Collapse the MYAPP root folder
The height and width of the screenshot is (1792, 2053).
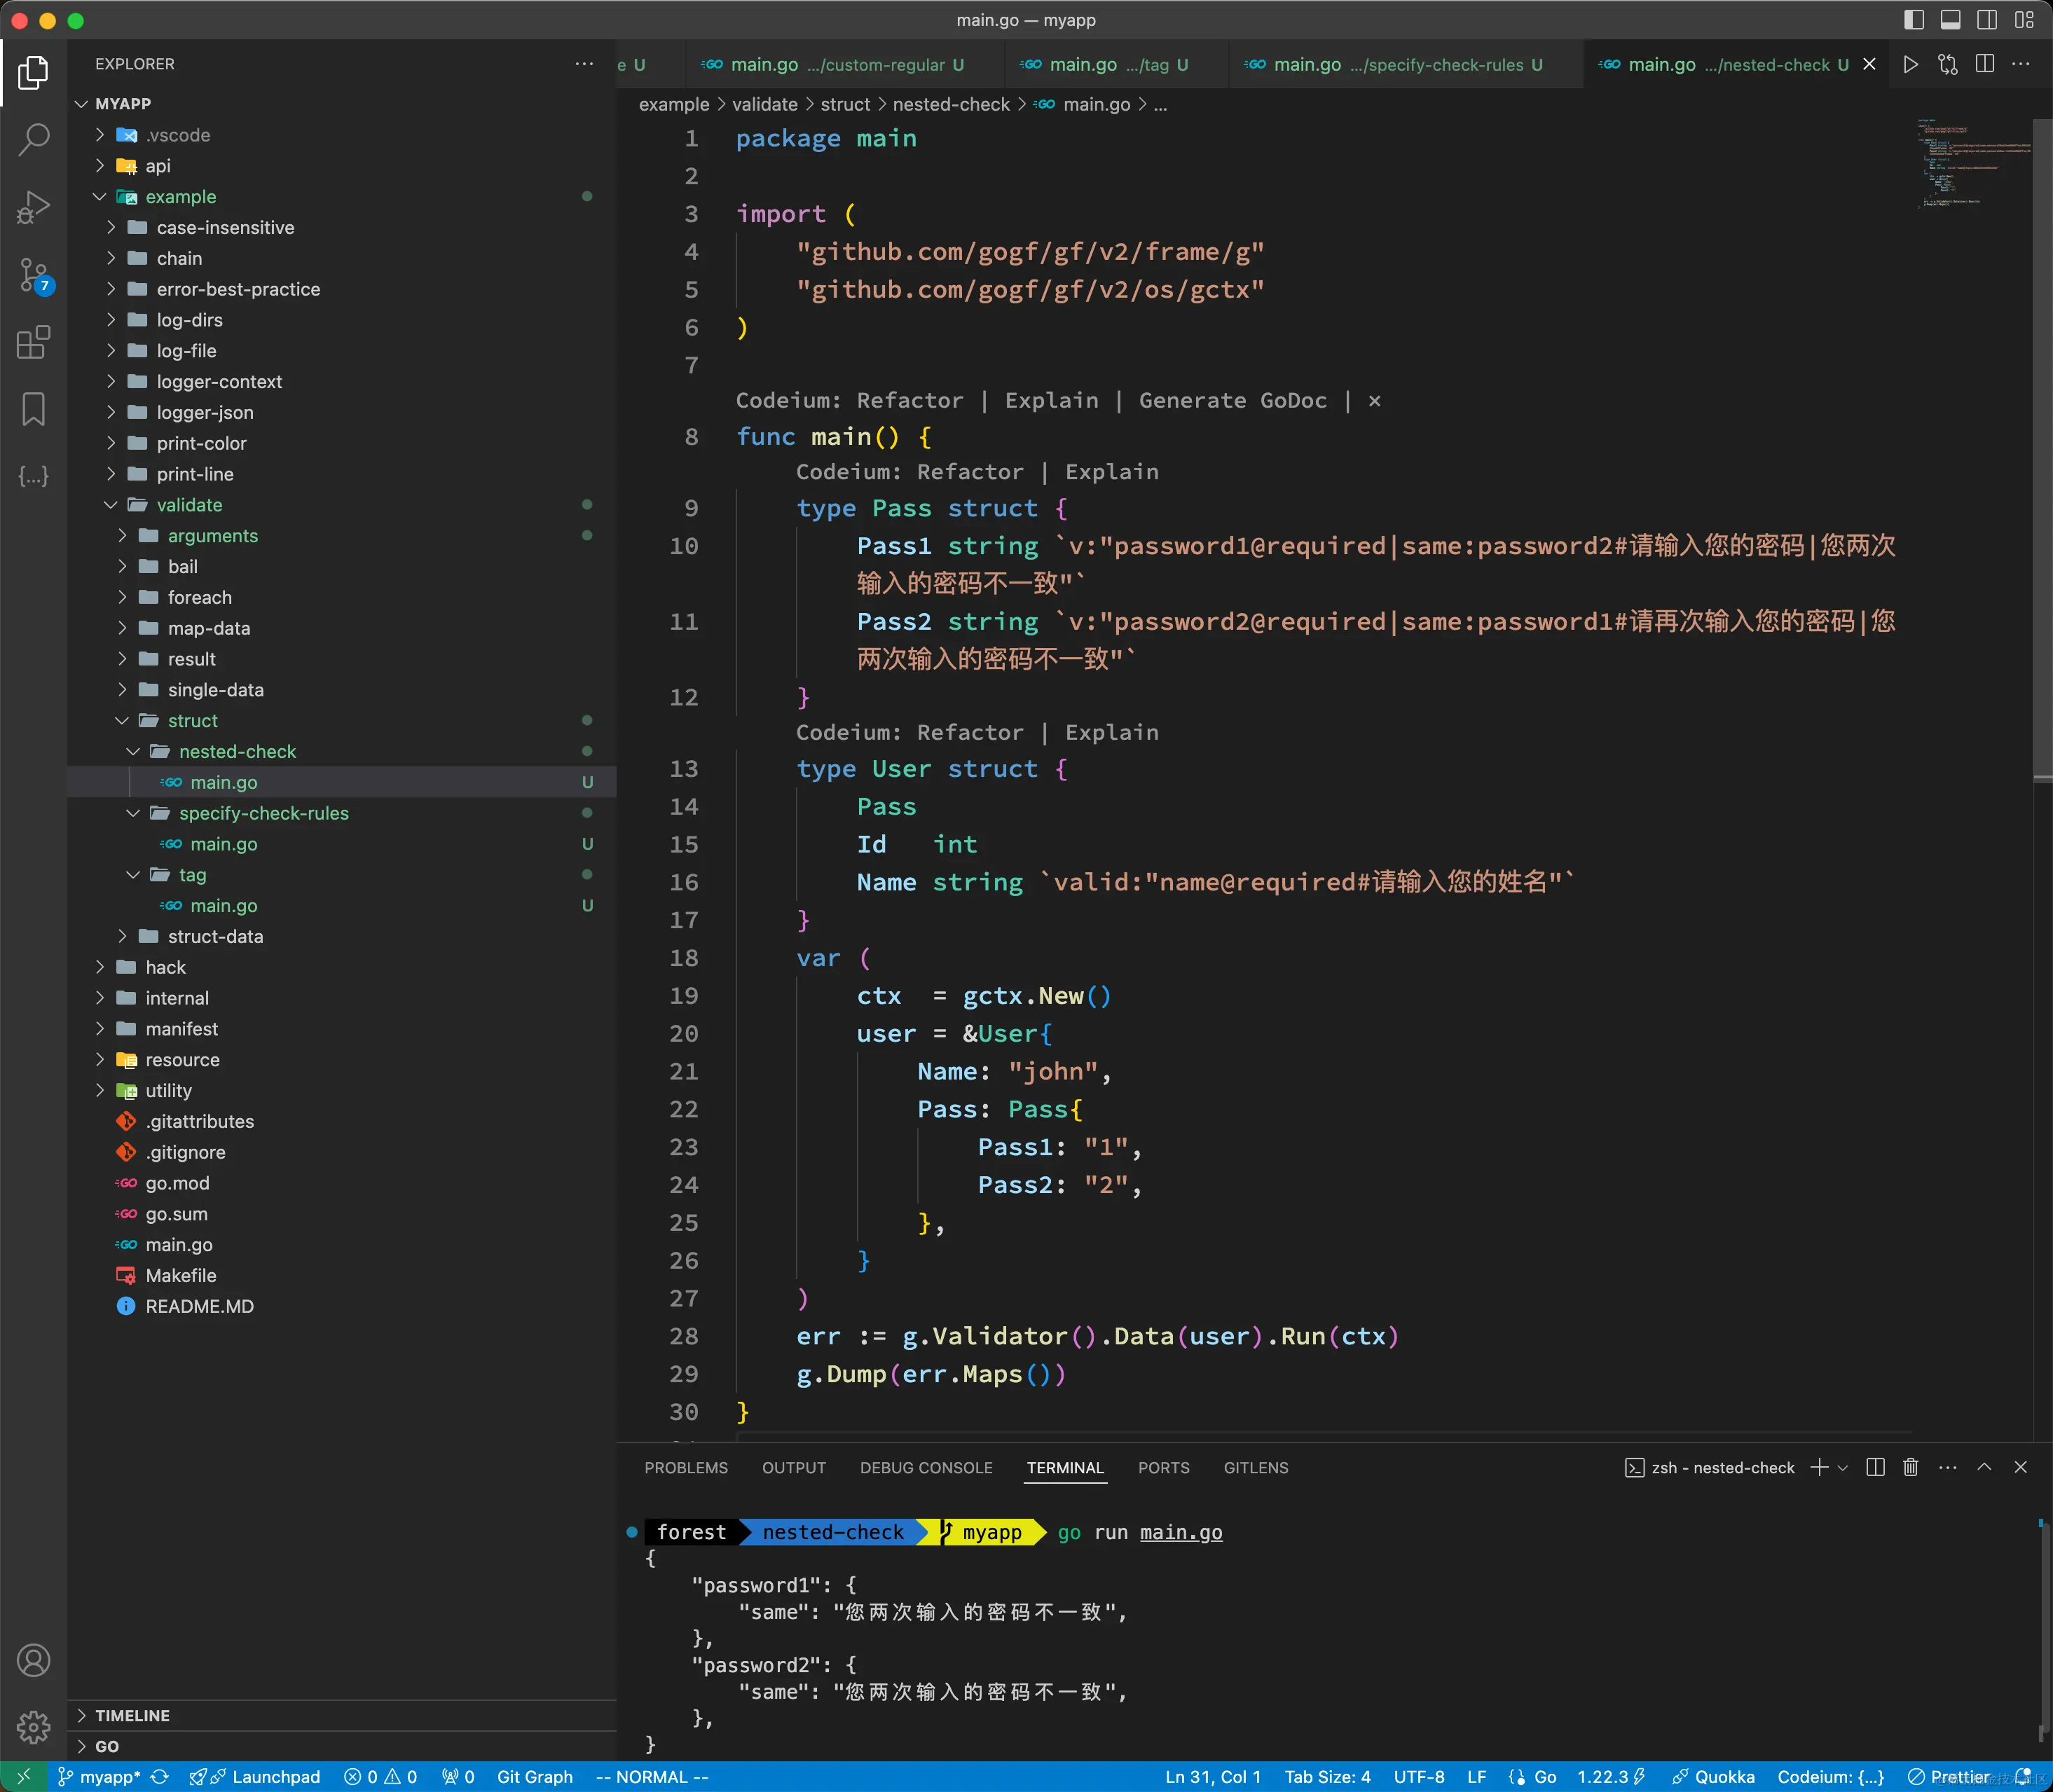[x=82, y=104]
